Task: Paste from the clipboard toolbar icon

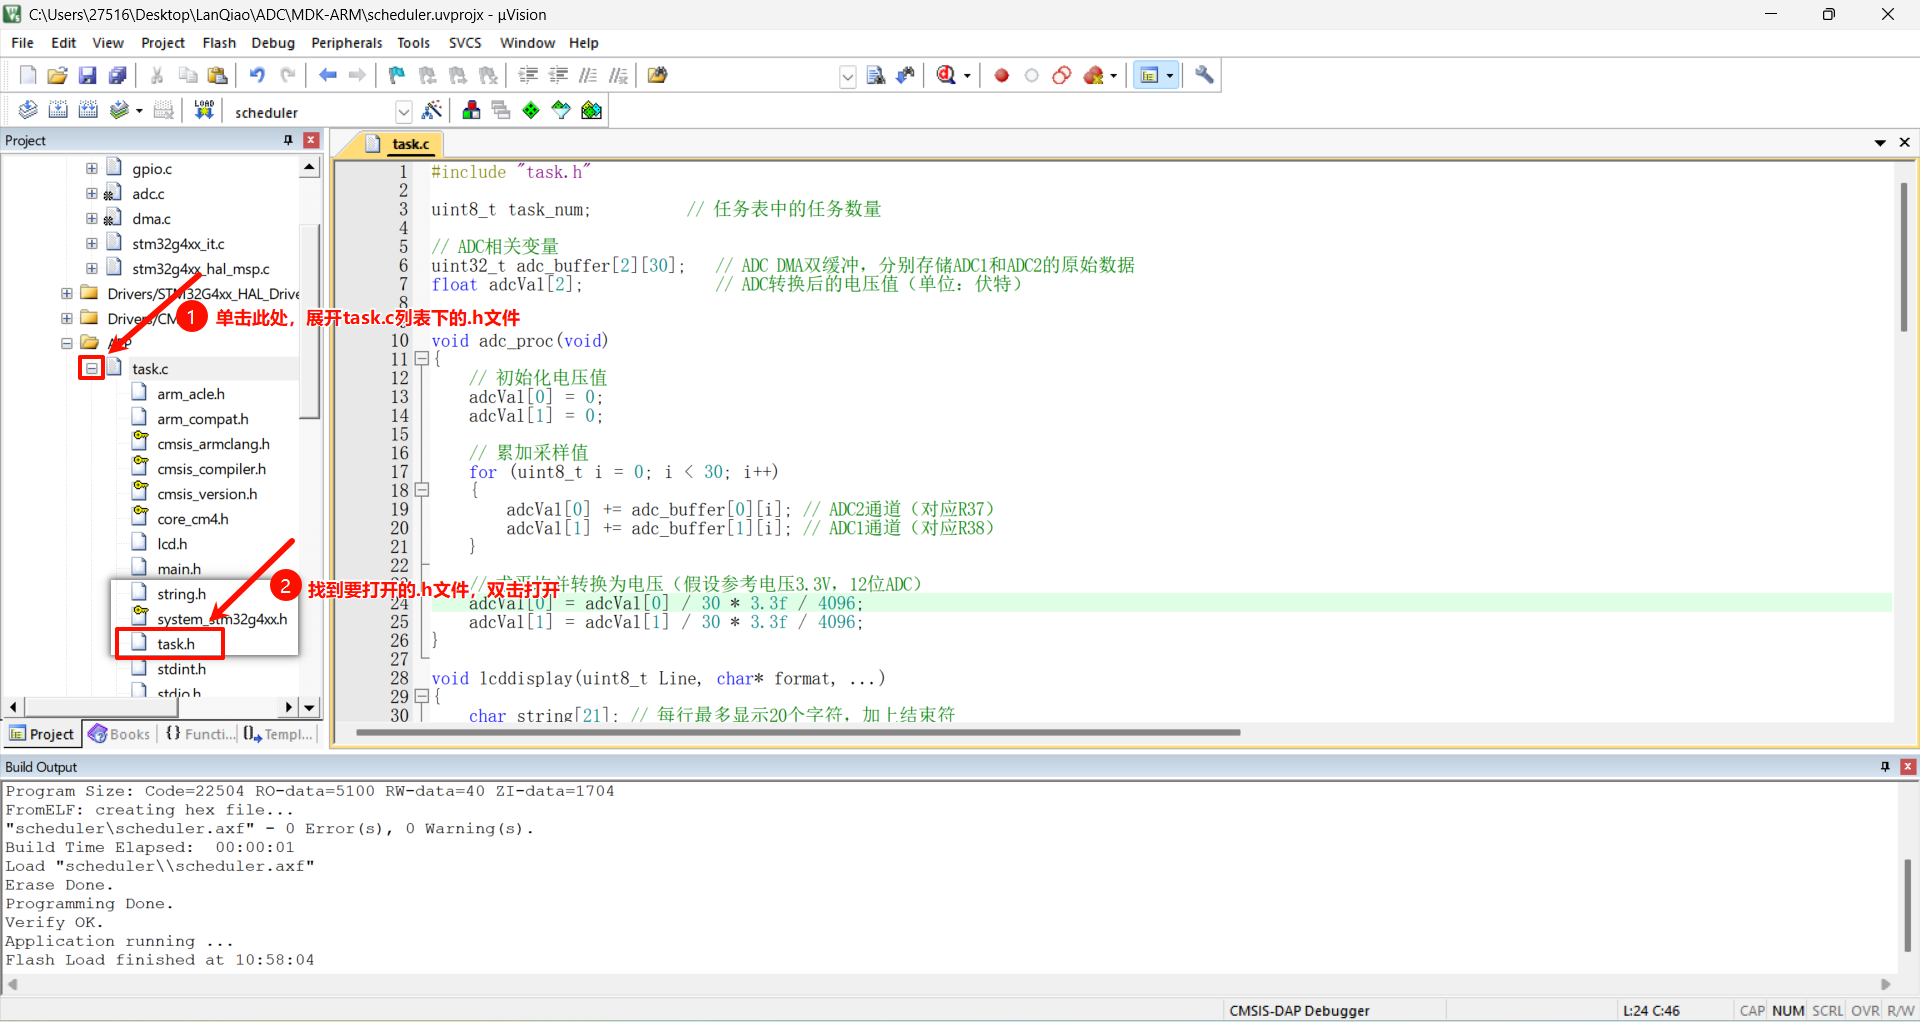Action: [x=217, y=75]
